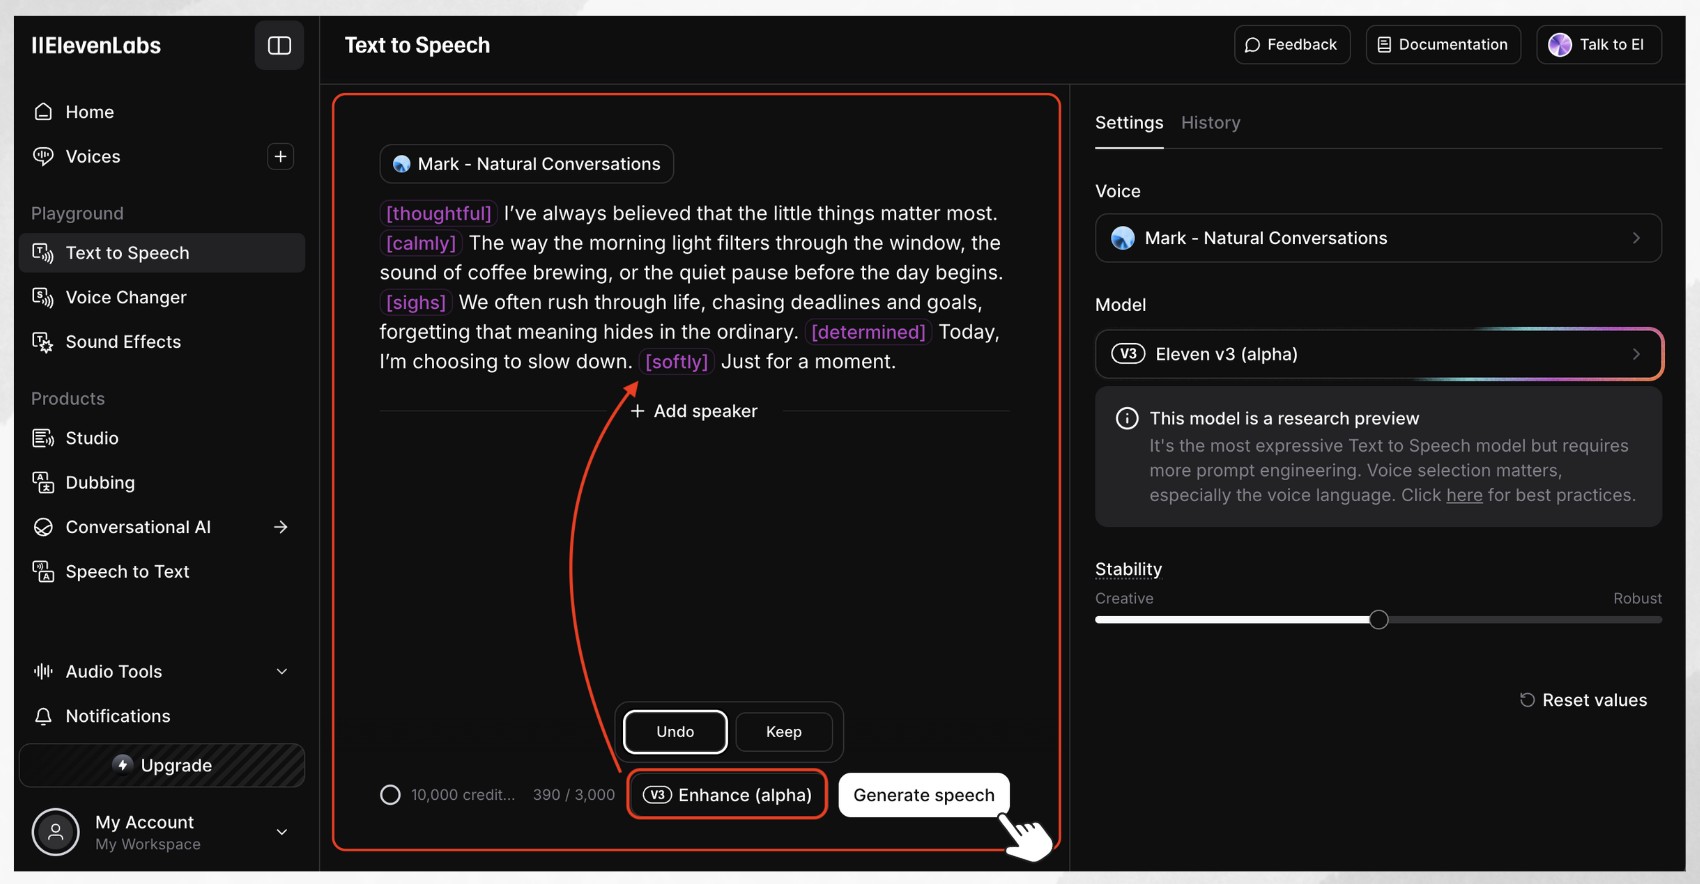Click the Upgrade lightning bolt icon
The width and height of the screenshot is (1700, 884).
pyautogui.click(x=123, y=764)
